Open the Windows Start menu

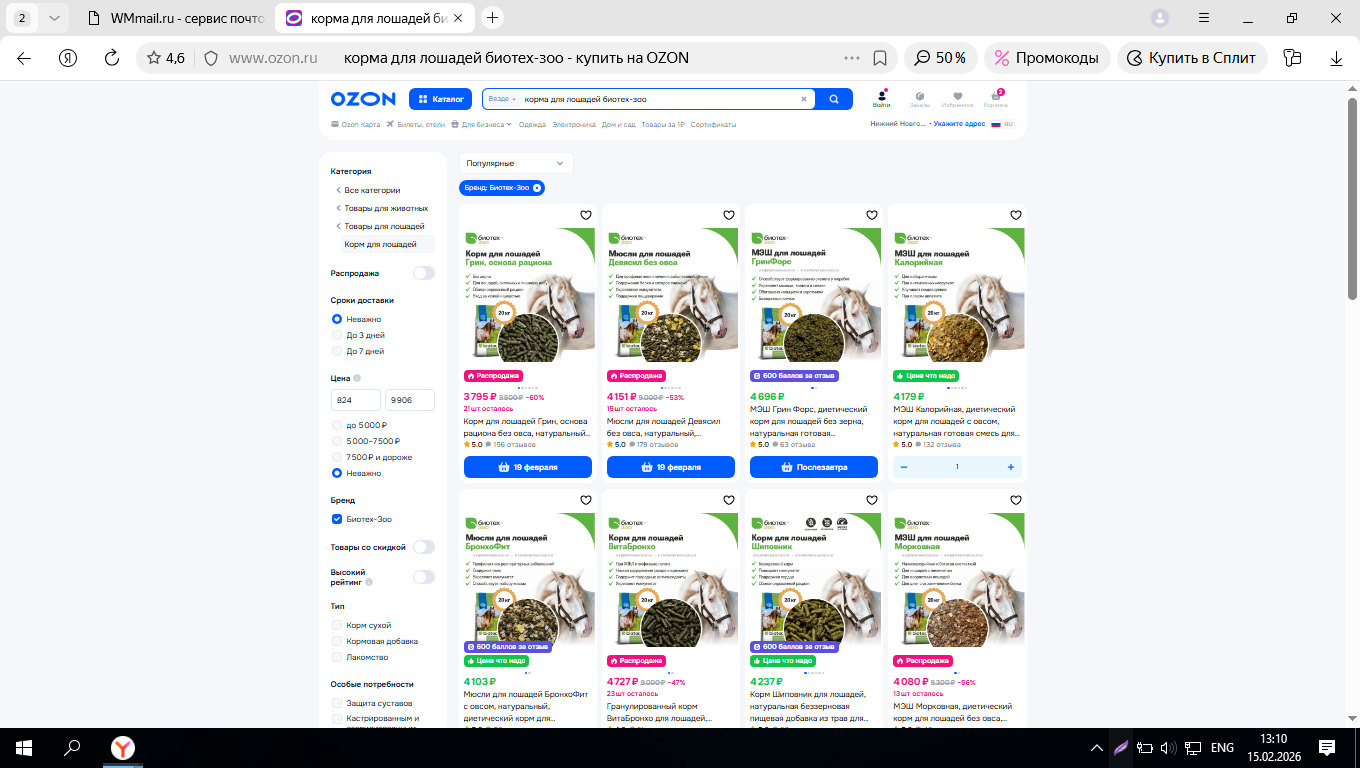click(x=23, y=747)
